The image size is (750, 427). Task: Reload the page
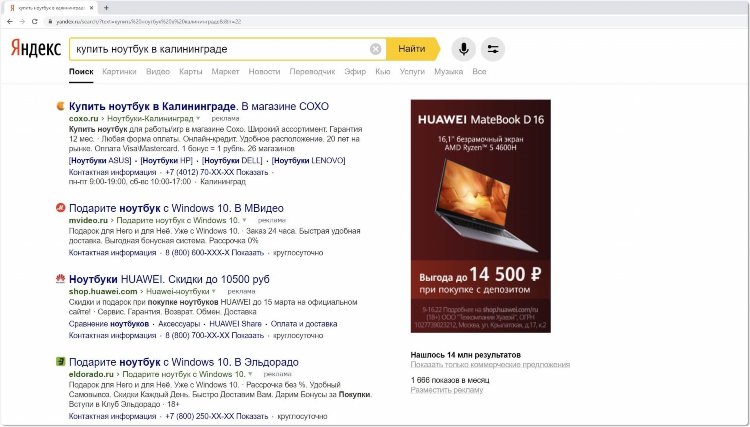pyautogui.click(x=34, y=22)
